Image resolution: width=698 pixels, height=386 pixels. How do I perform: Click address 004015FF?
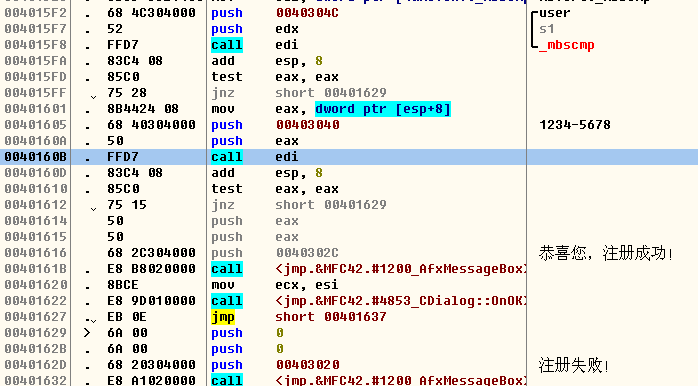(x=35, y=93)
